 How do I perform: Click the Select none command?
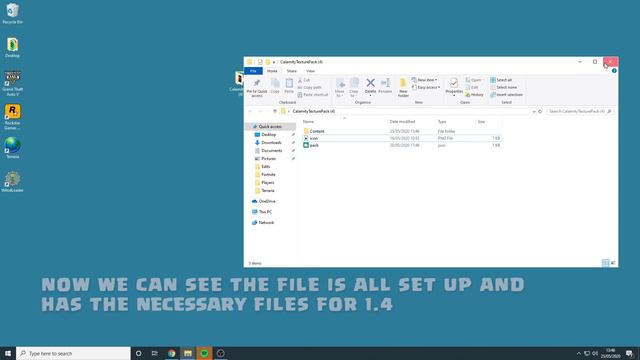click(x=503, y=87)
